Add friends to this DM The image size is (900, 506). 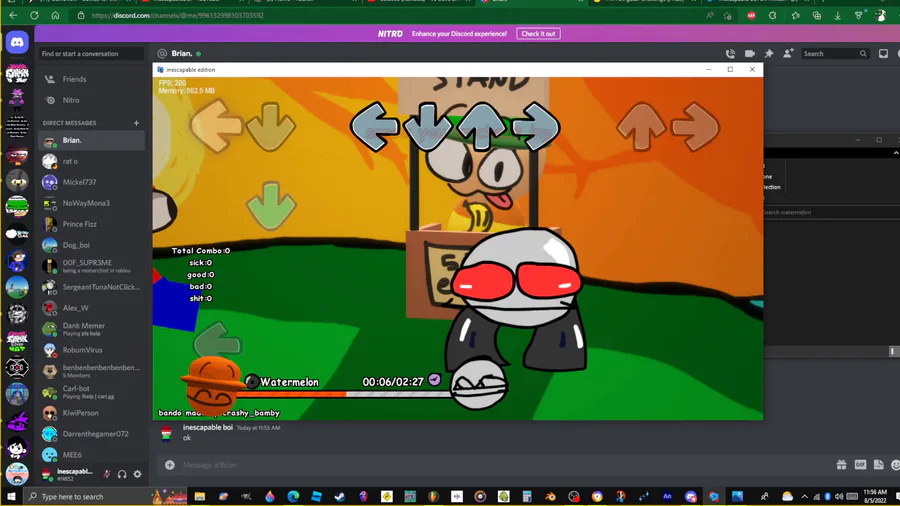coord(788,53)
